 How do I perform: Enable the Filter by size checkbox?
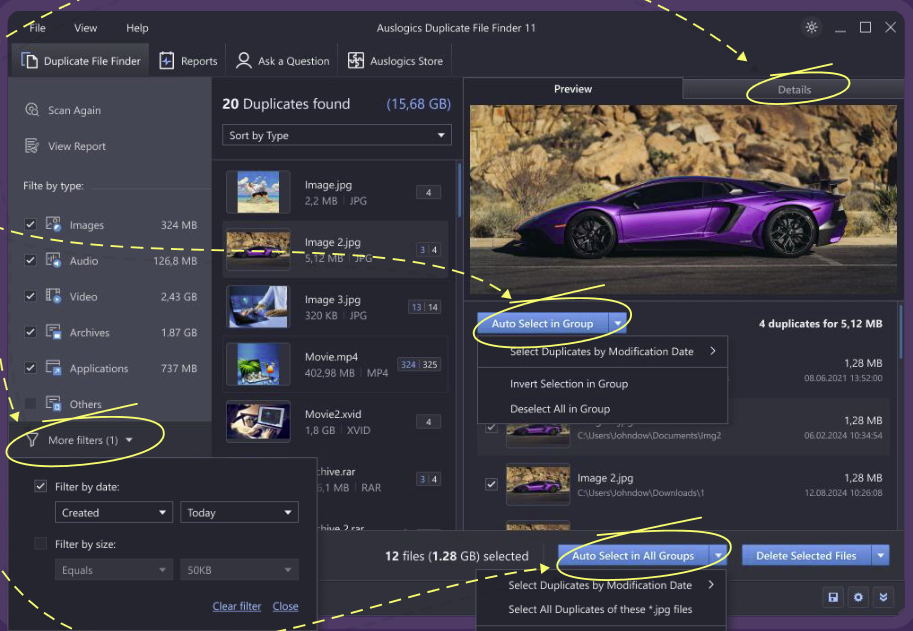click(x=41, y=544)
